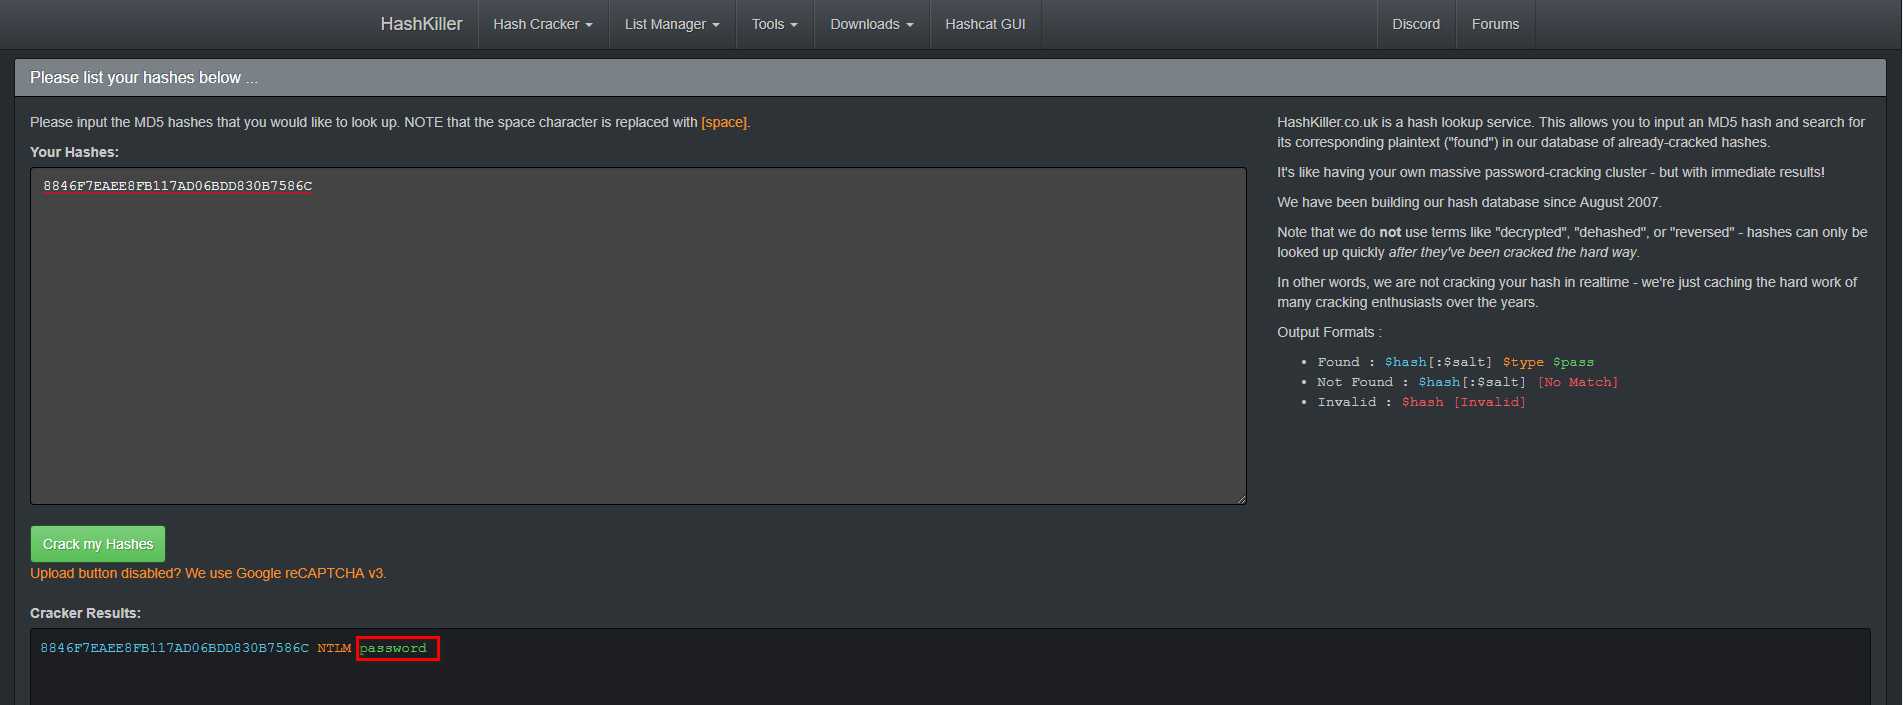Click the [Invalid] output format text
1903x705 pixels.
point(1489,402)
